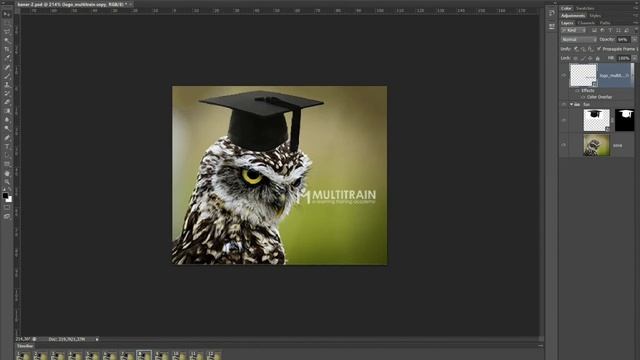
Task: Switch to the Styles tab
Action: (595, 16)
